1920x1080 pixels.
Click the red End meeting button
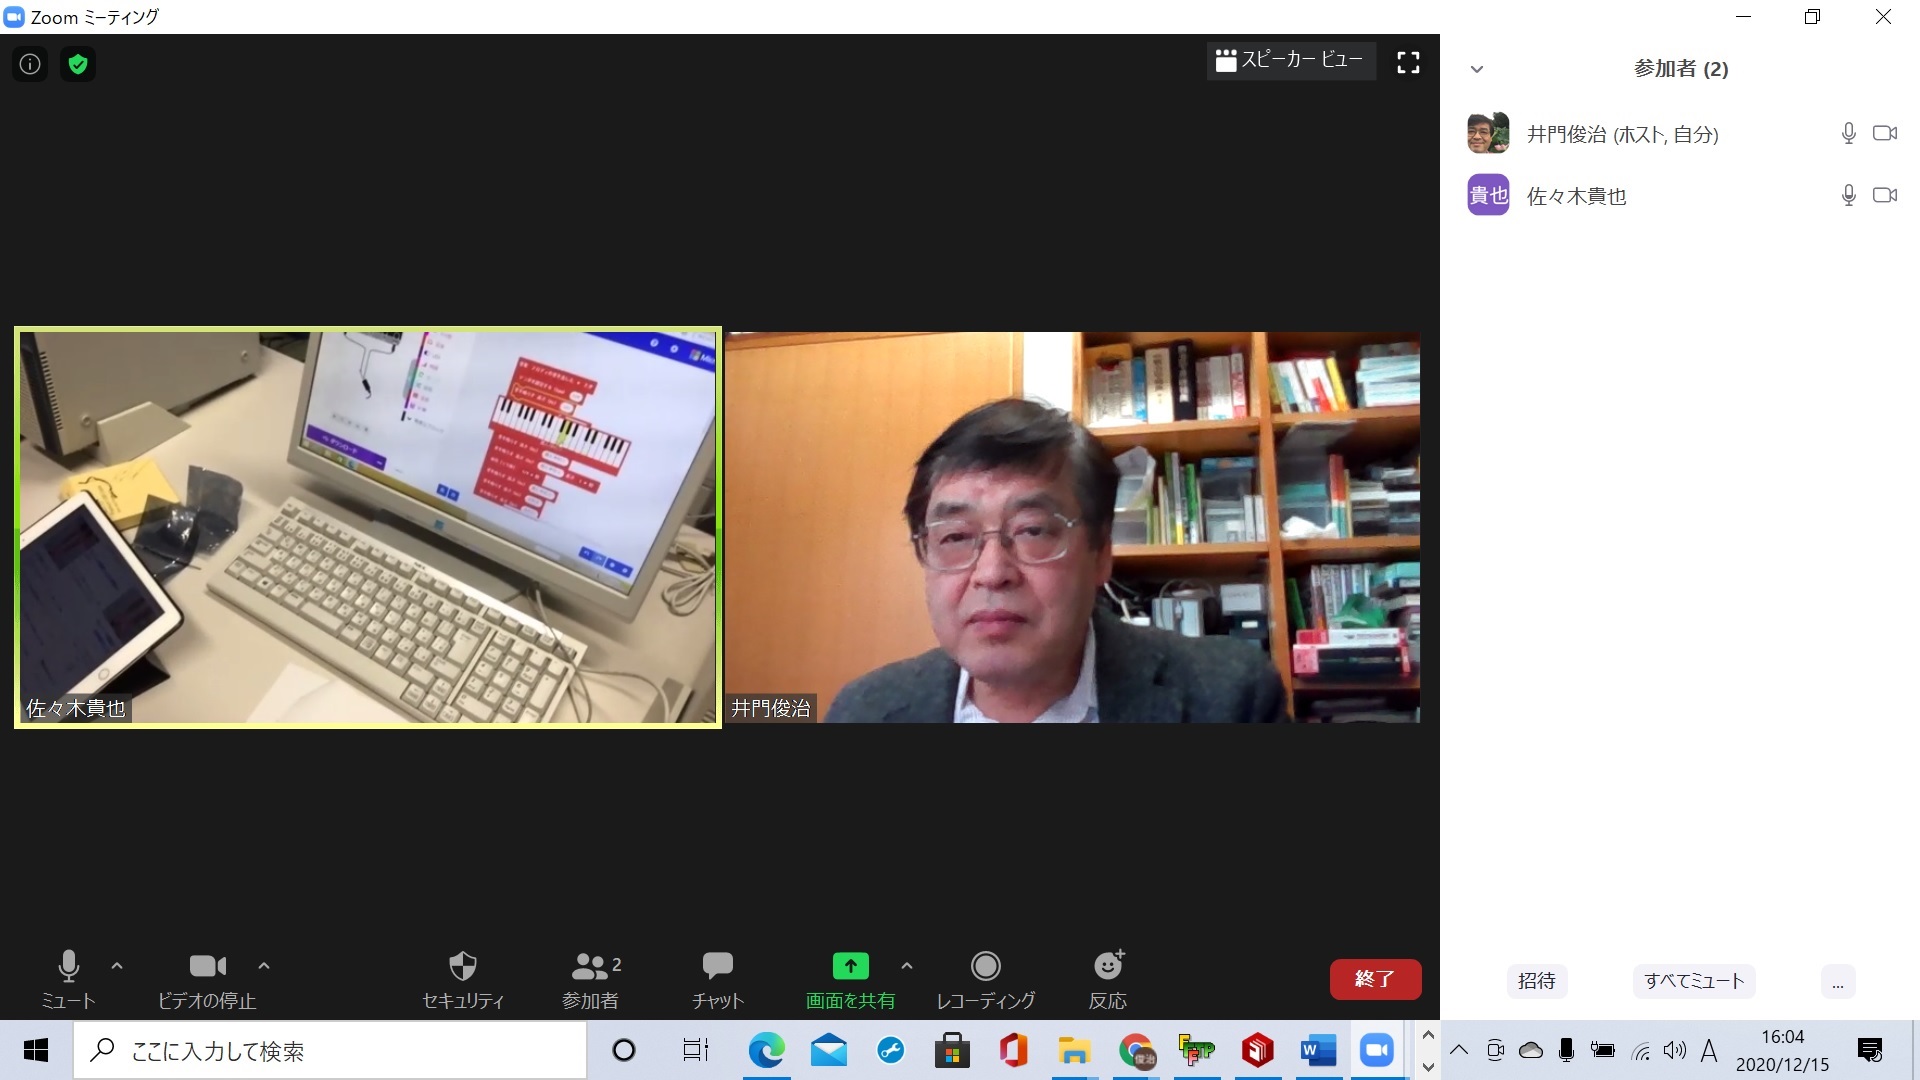tap(1374, 979)
